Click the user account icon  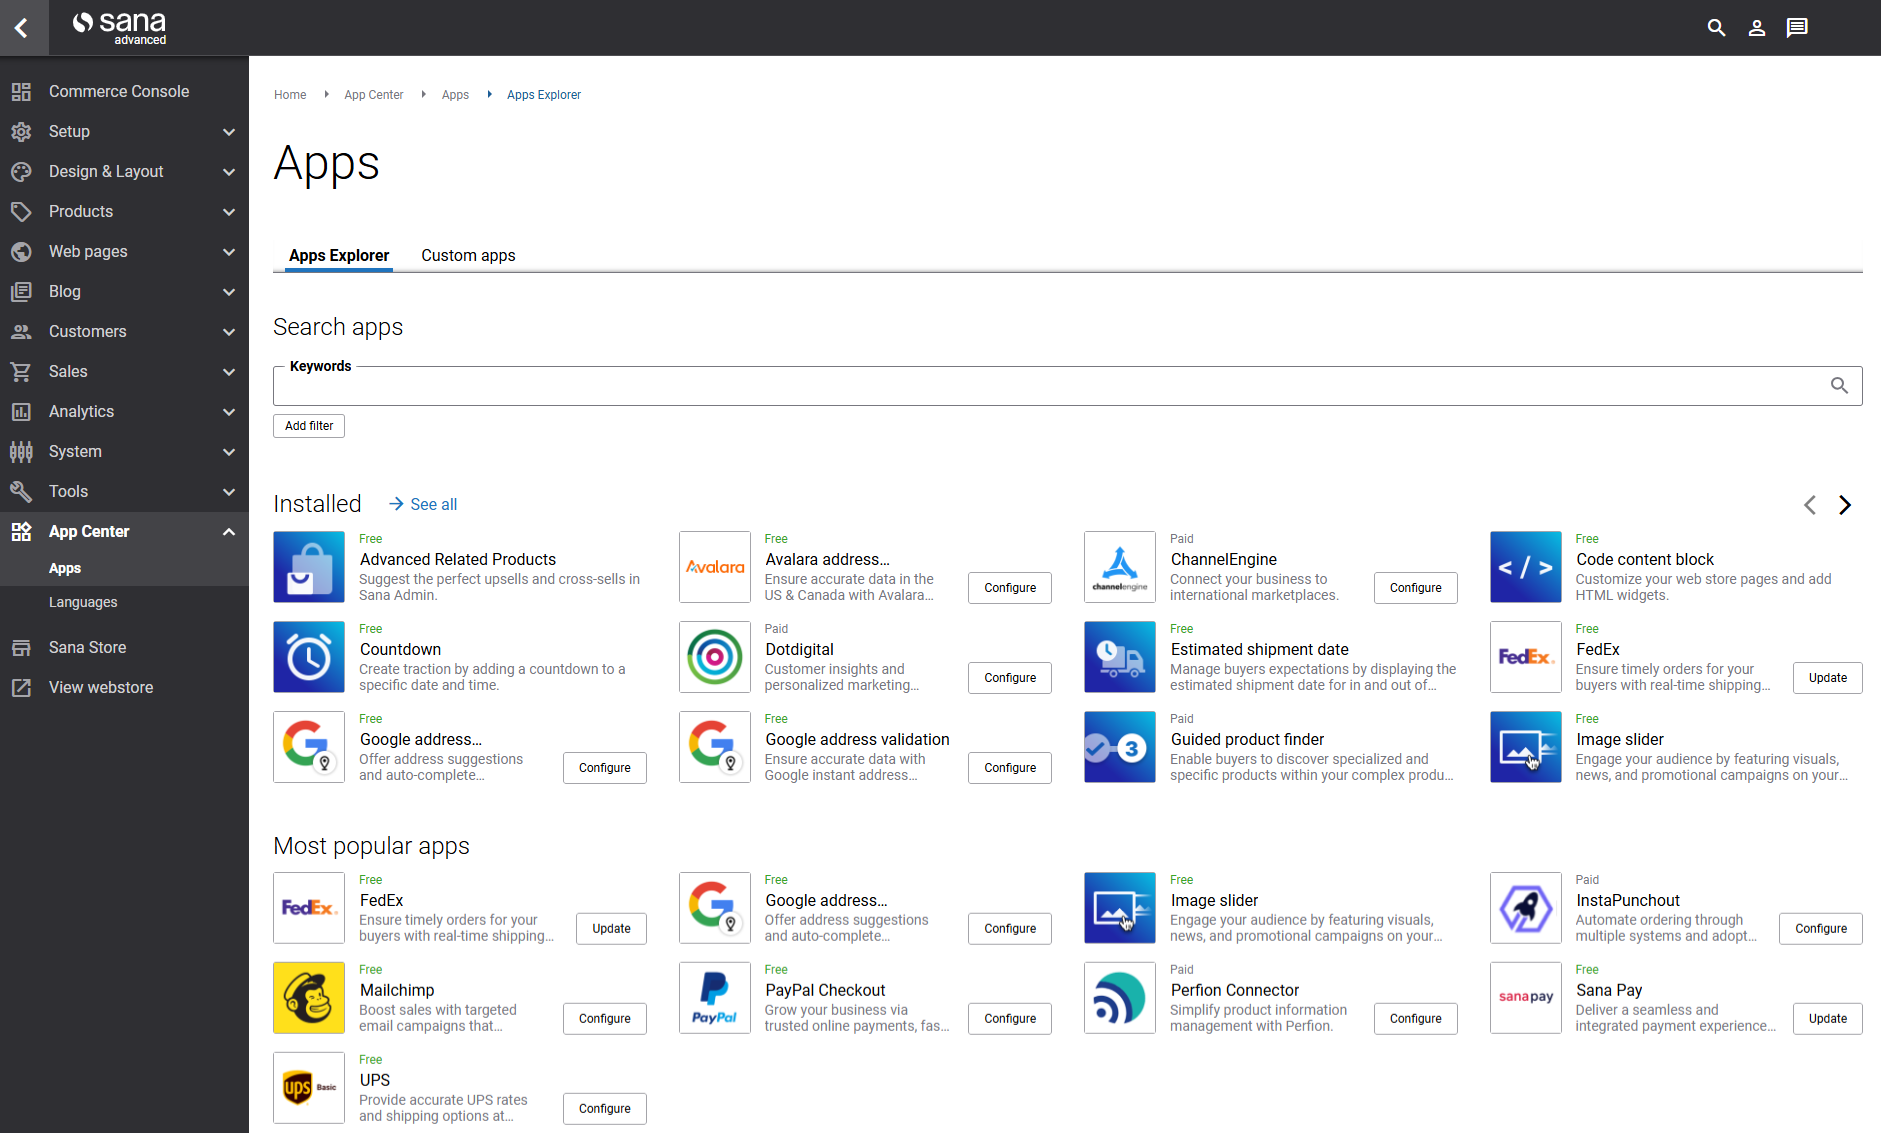pyautogui.click(x=1756, y=27)
